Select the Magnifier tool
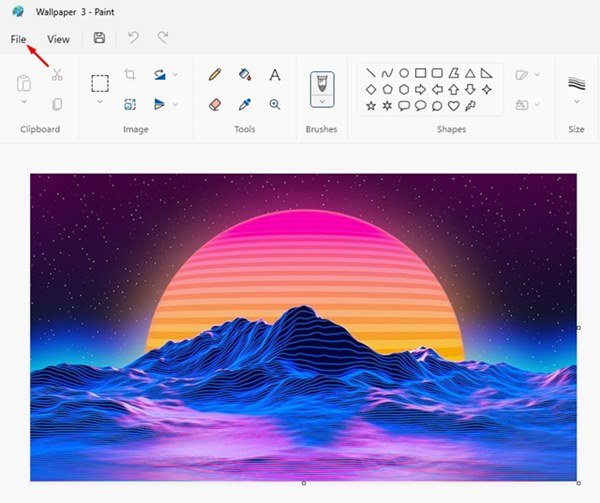 point(275,104)
